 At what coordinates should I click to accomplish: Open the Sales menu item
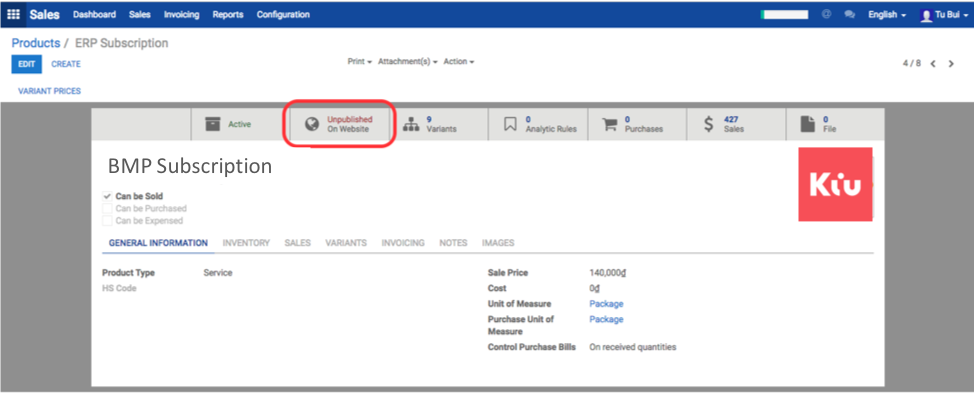[x=140, y=14]
